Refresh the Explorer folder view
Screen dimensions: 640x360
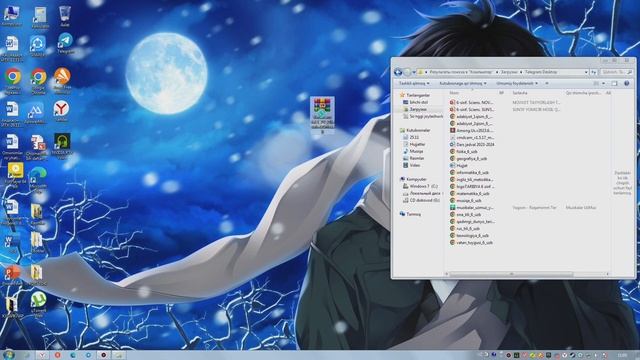click(593, 72)
